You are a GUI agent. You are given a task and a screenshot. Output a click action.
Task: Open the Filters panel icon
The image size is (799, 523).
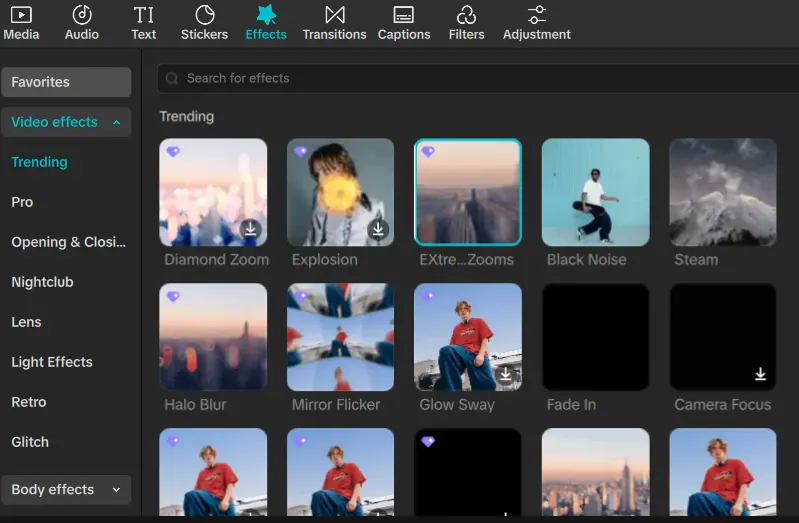pyautogui.click(x=466, y=15)
